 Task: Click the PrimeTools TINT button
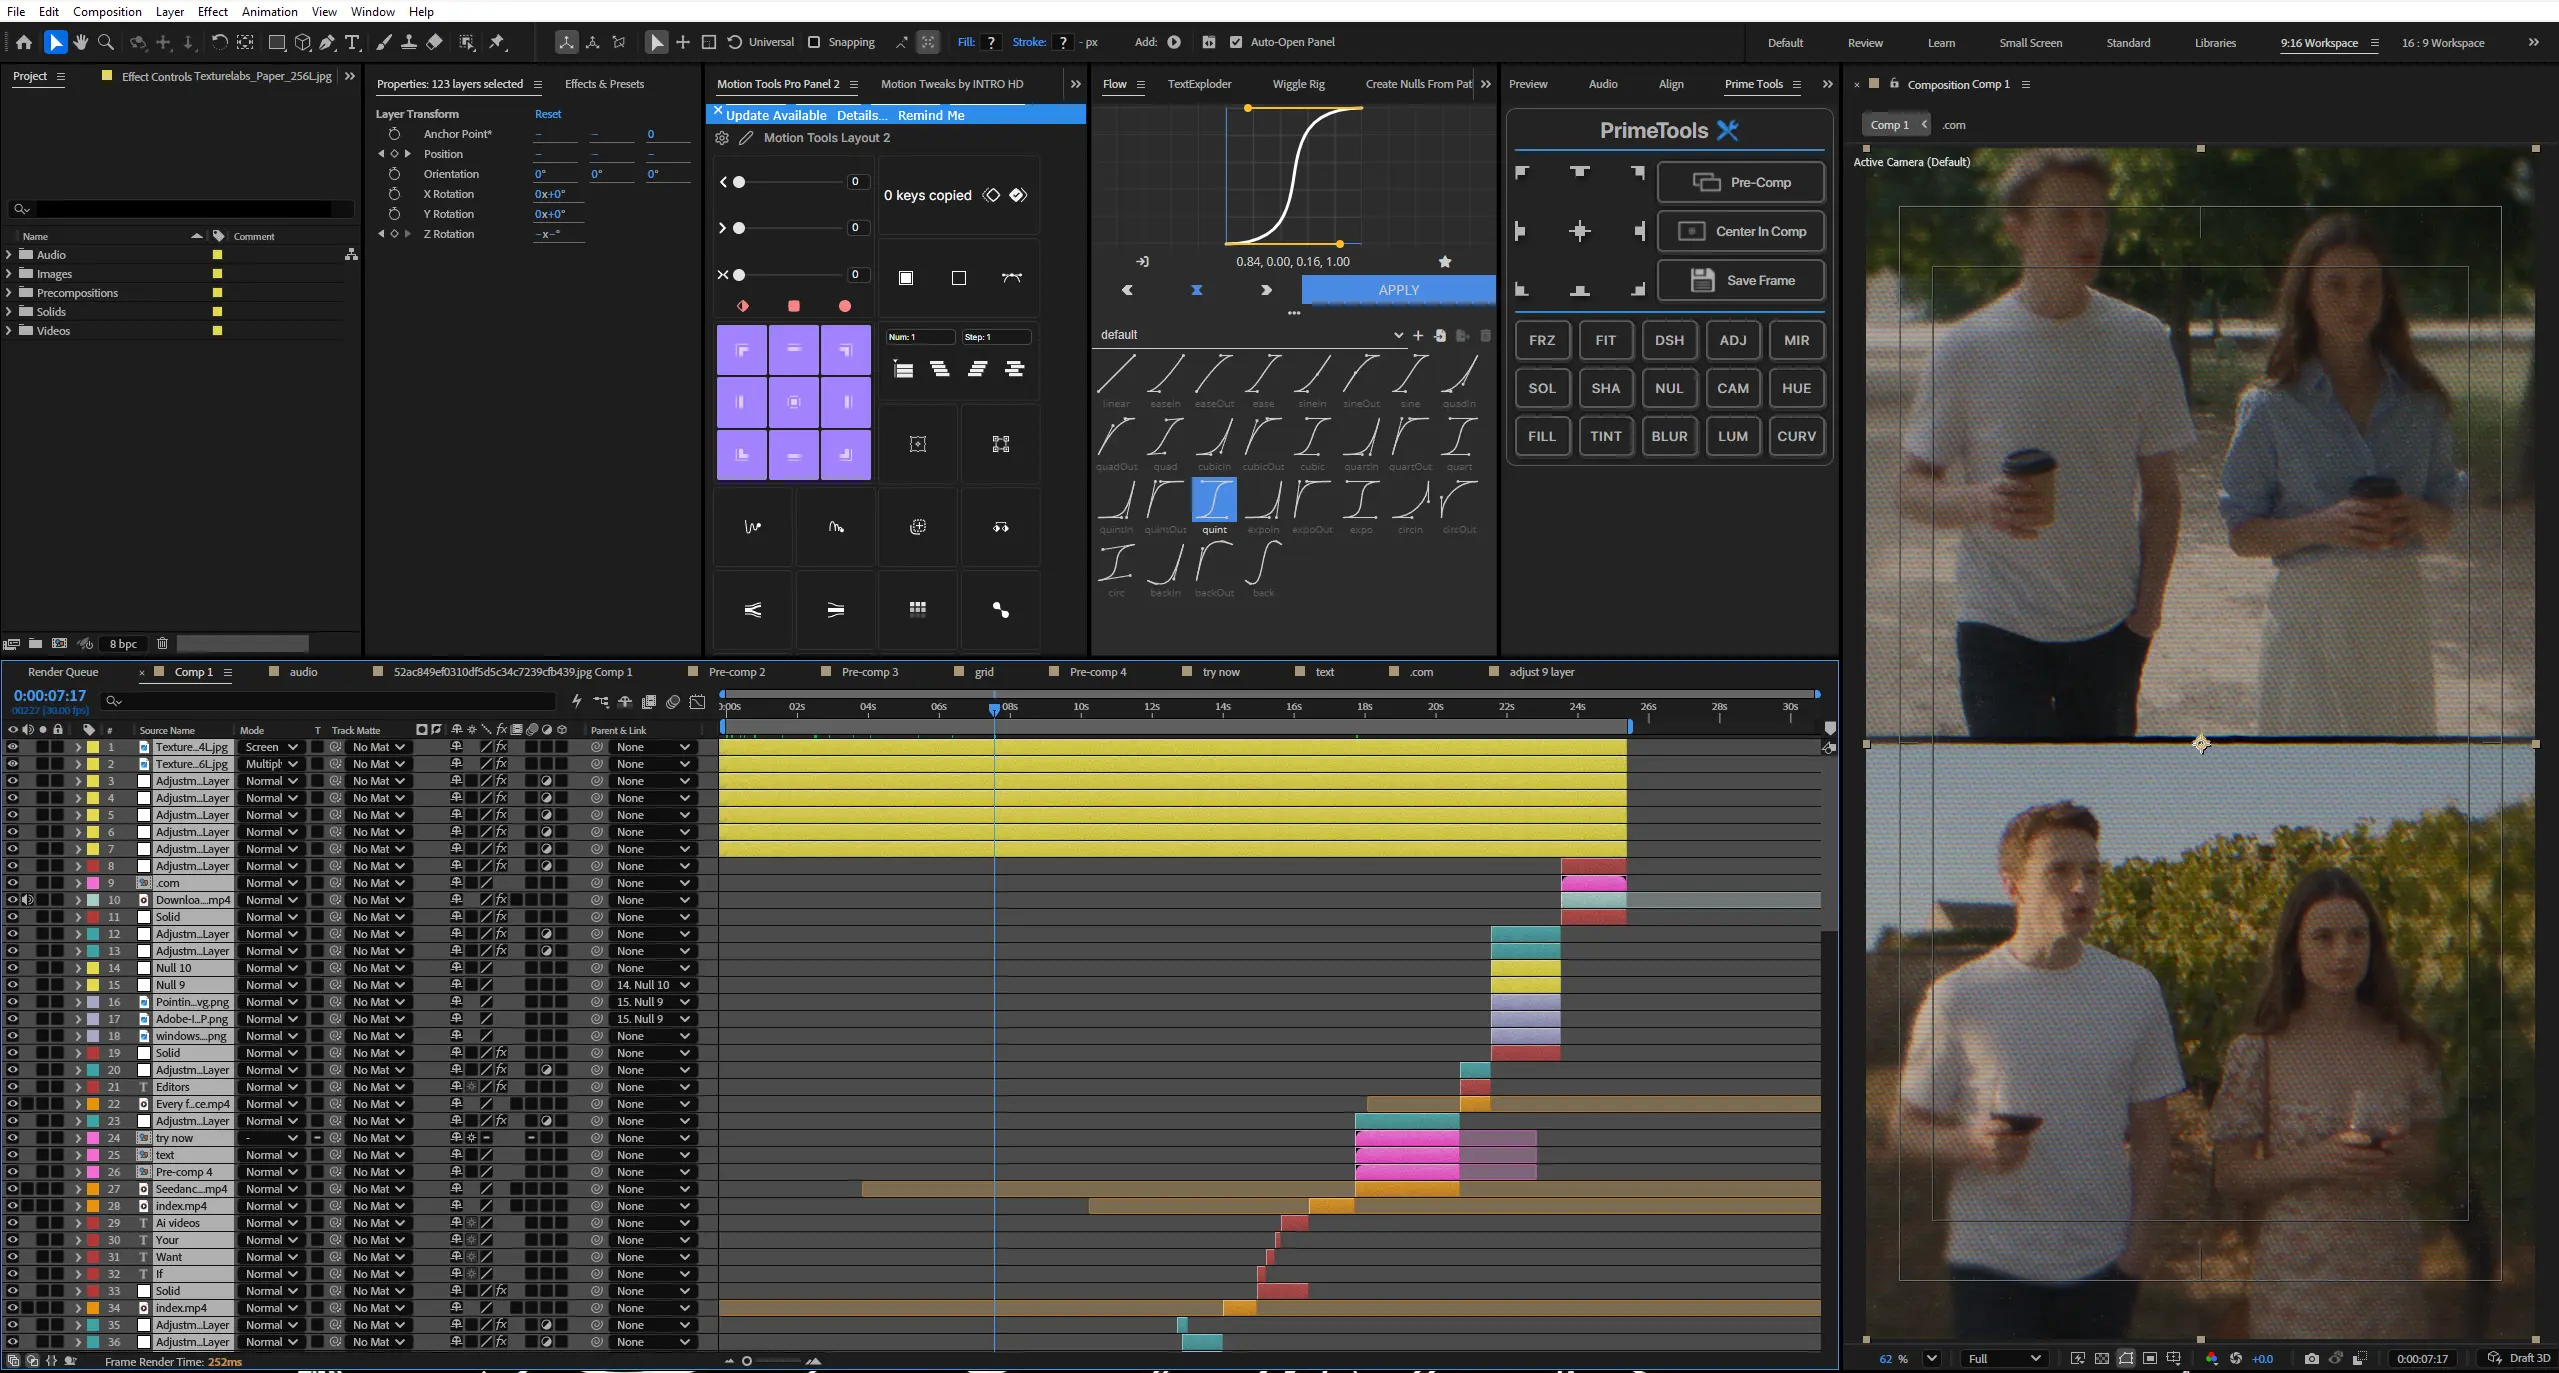click(x=1606, y=436)
